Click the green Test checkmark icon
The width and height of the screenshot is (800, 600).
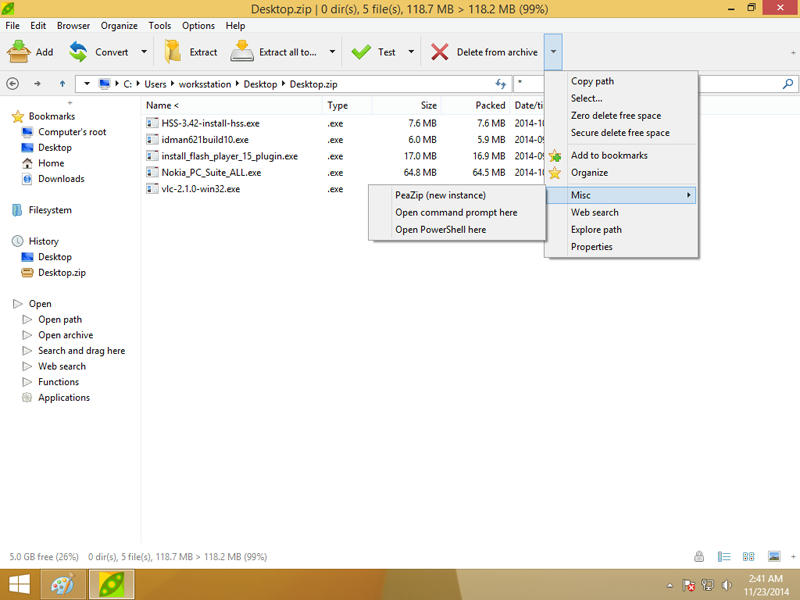pyautogui.click(x=361, y=52)
